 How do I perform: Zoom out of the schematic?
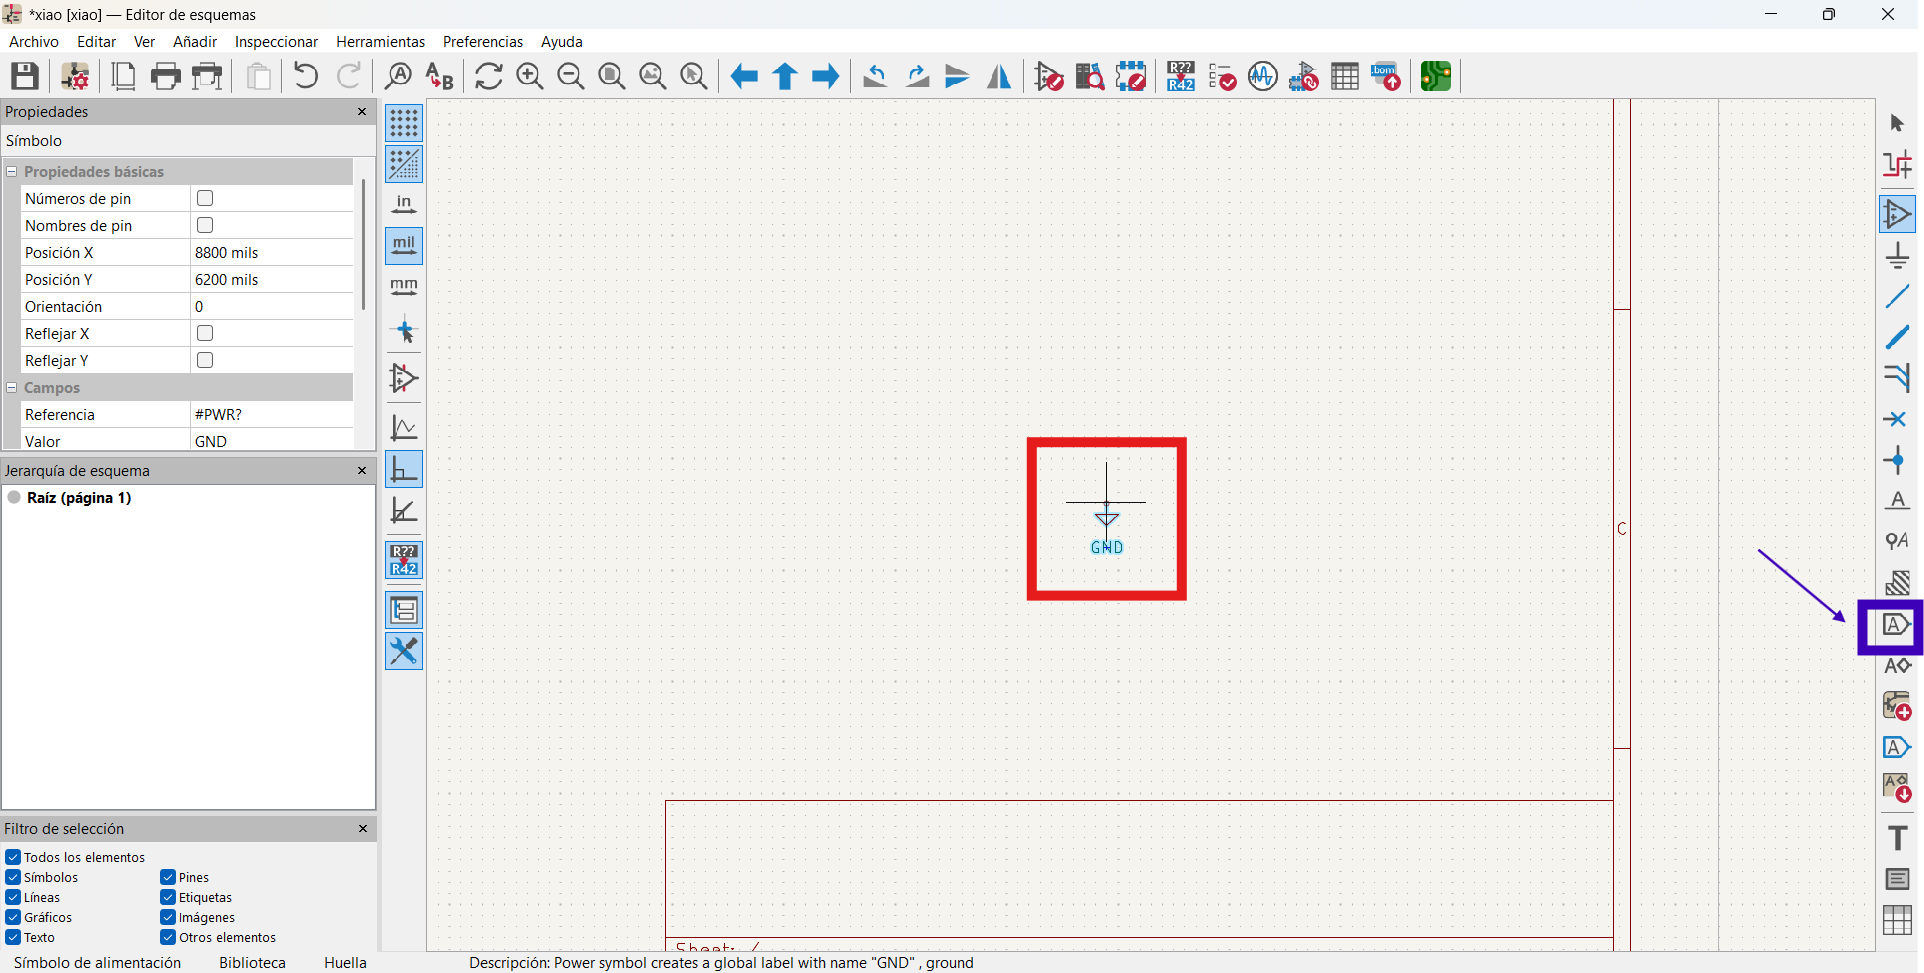pos(571,76)
